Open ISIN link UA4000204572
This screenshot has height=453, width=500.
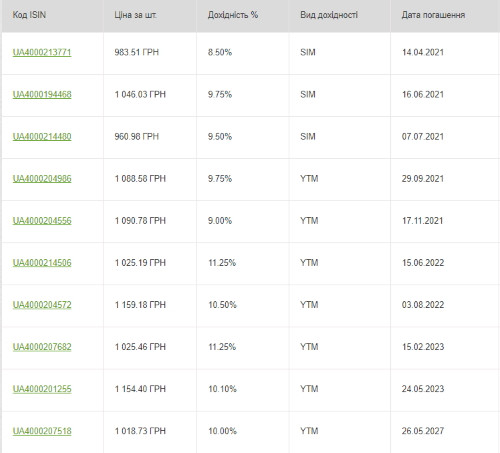pos(42,305)
